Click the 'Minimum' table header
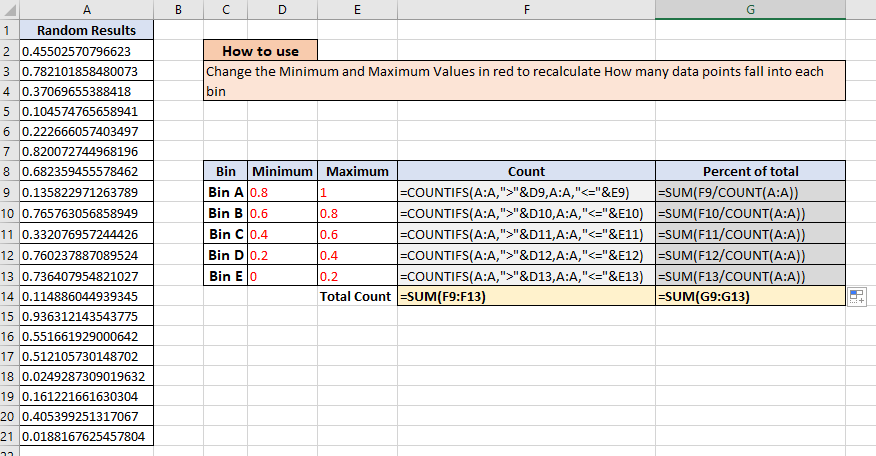Screen dimensions: 876x456 click(x=283, y=171)
